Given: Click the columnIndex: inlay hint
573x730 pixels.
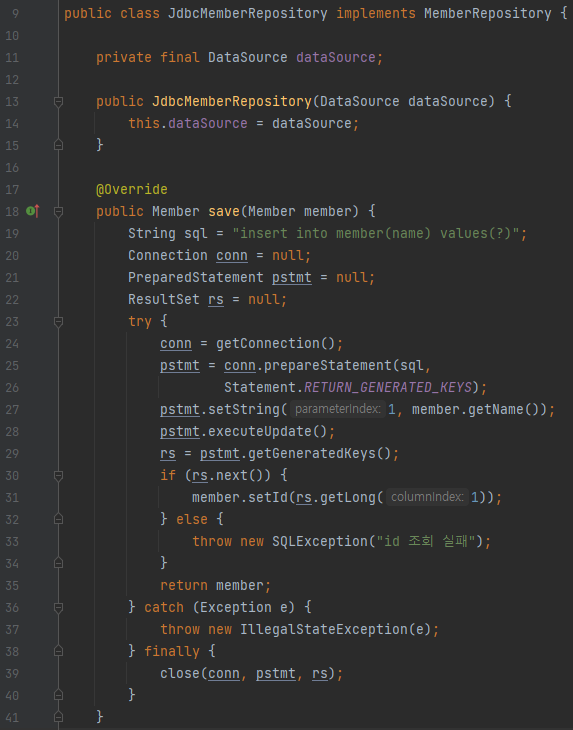Looking at the screenshot, I should (427, 497).
